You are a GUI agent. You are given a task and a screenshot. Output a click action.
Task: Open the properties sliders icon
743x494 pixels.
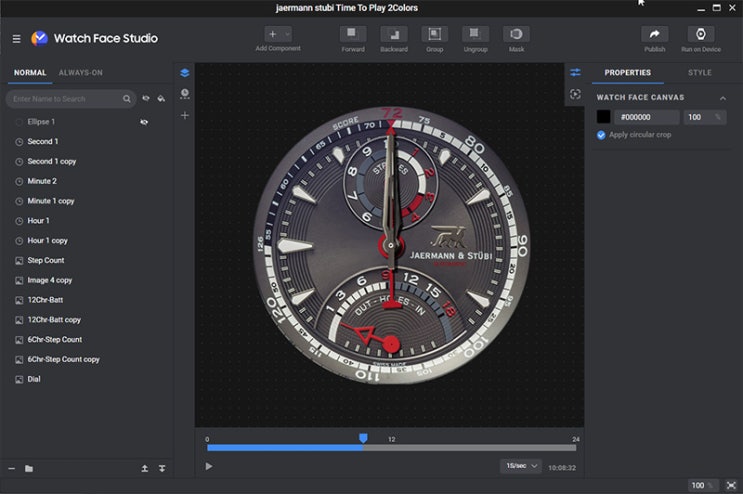pos(575,72)
